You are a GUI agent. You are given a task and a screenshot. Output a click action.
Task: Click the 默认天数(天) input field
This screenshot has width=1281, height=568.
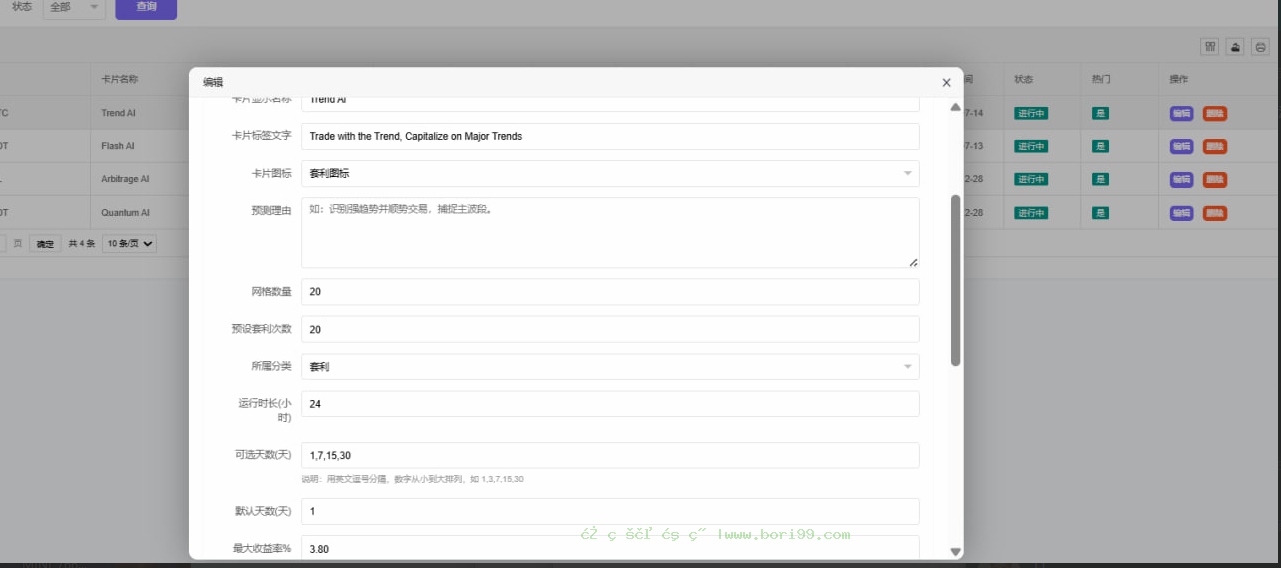click(x=610, y=511)
